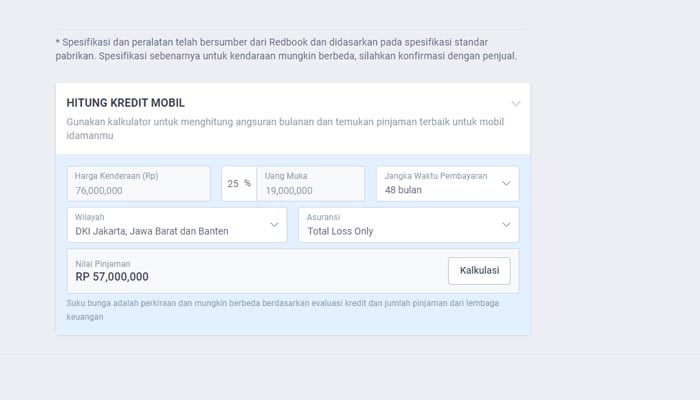Select the 48 bulan payment term value
700x400 pixels.
(x=404, y=190)
